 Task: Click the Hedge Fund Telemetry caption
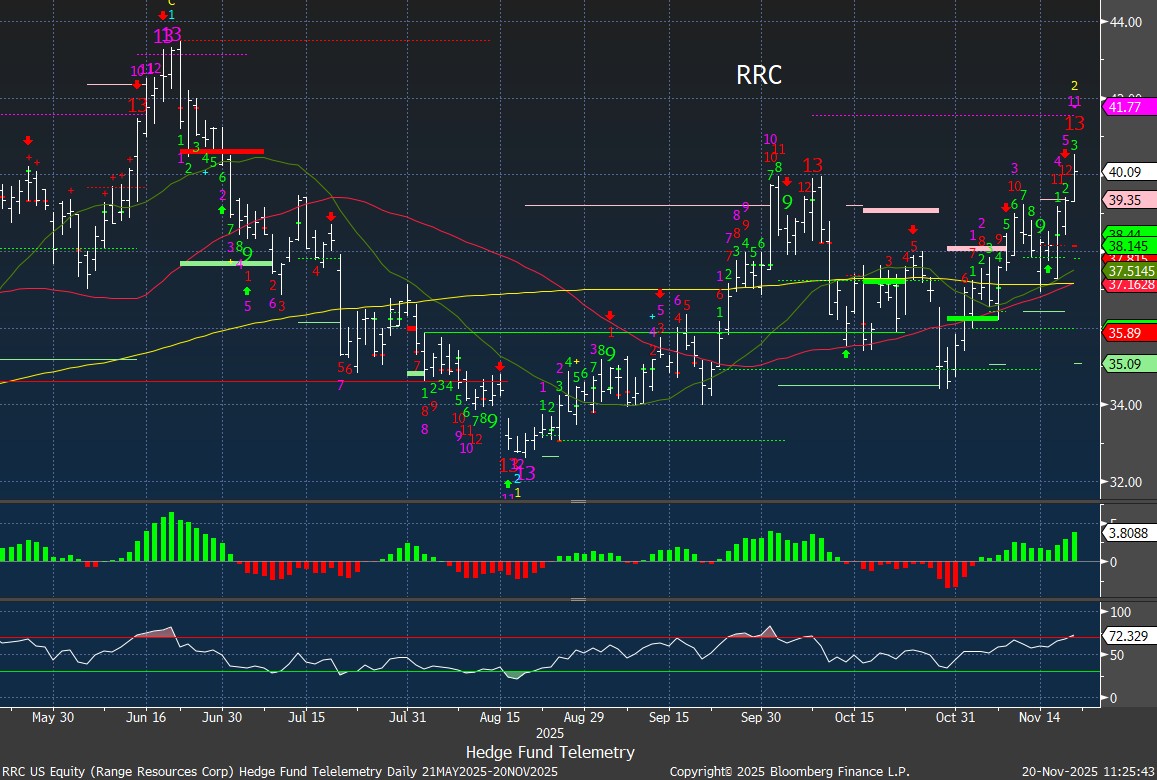(550, 752)
